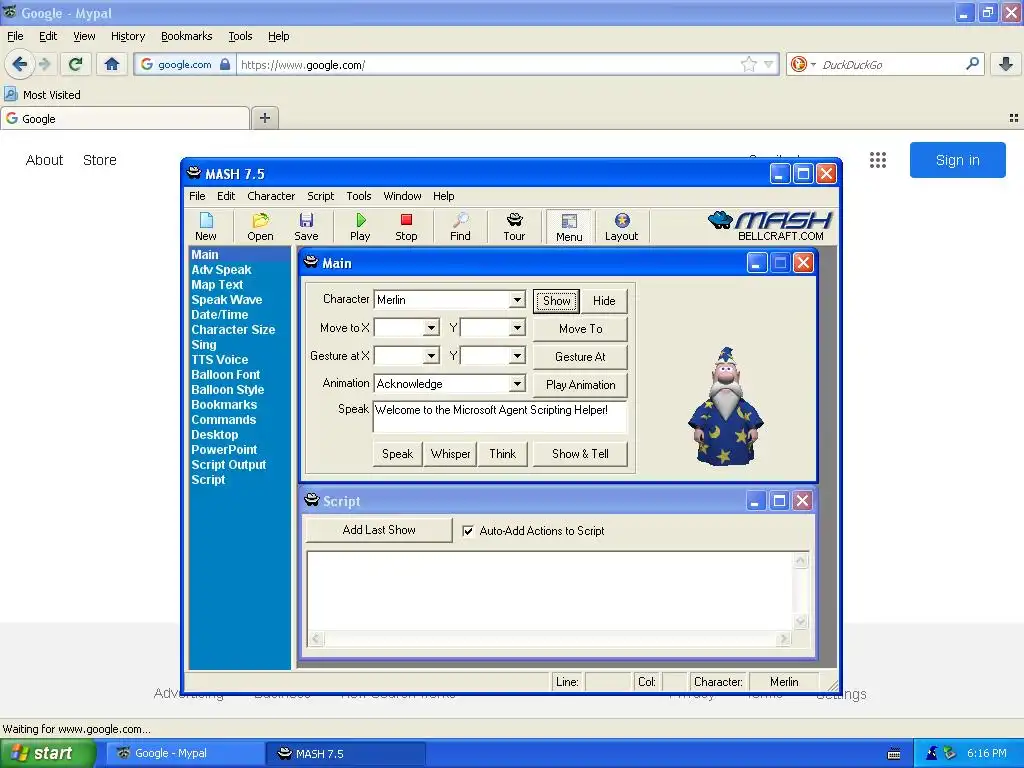The image size is (1024, 768).
Task: Click the Whisper button
Action: (x=451, y=454)
